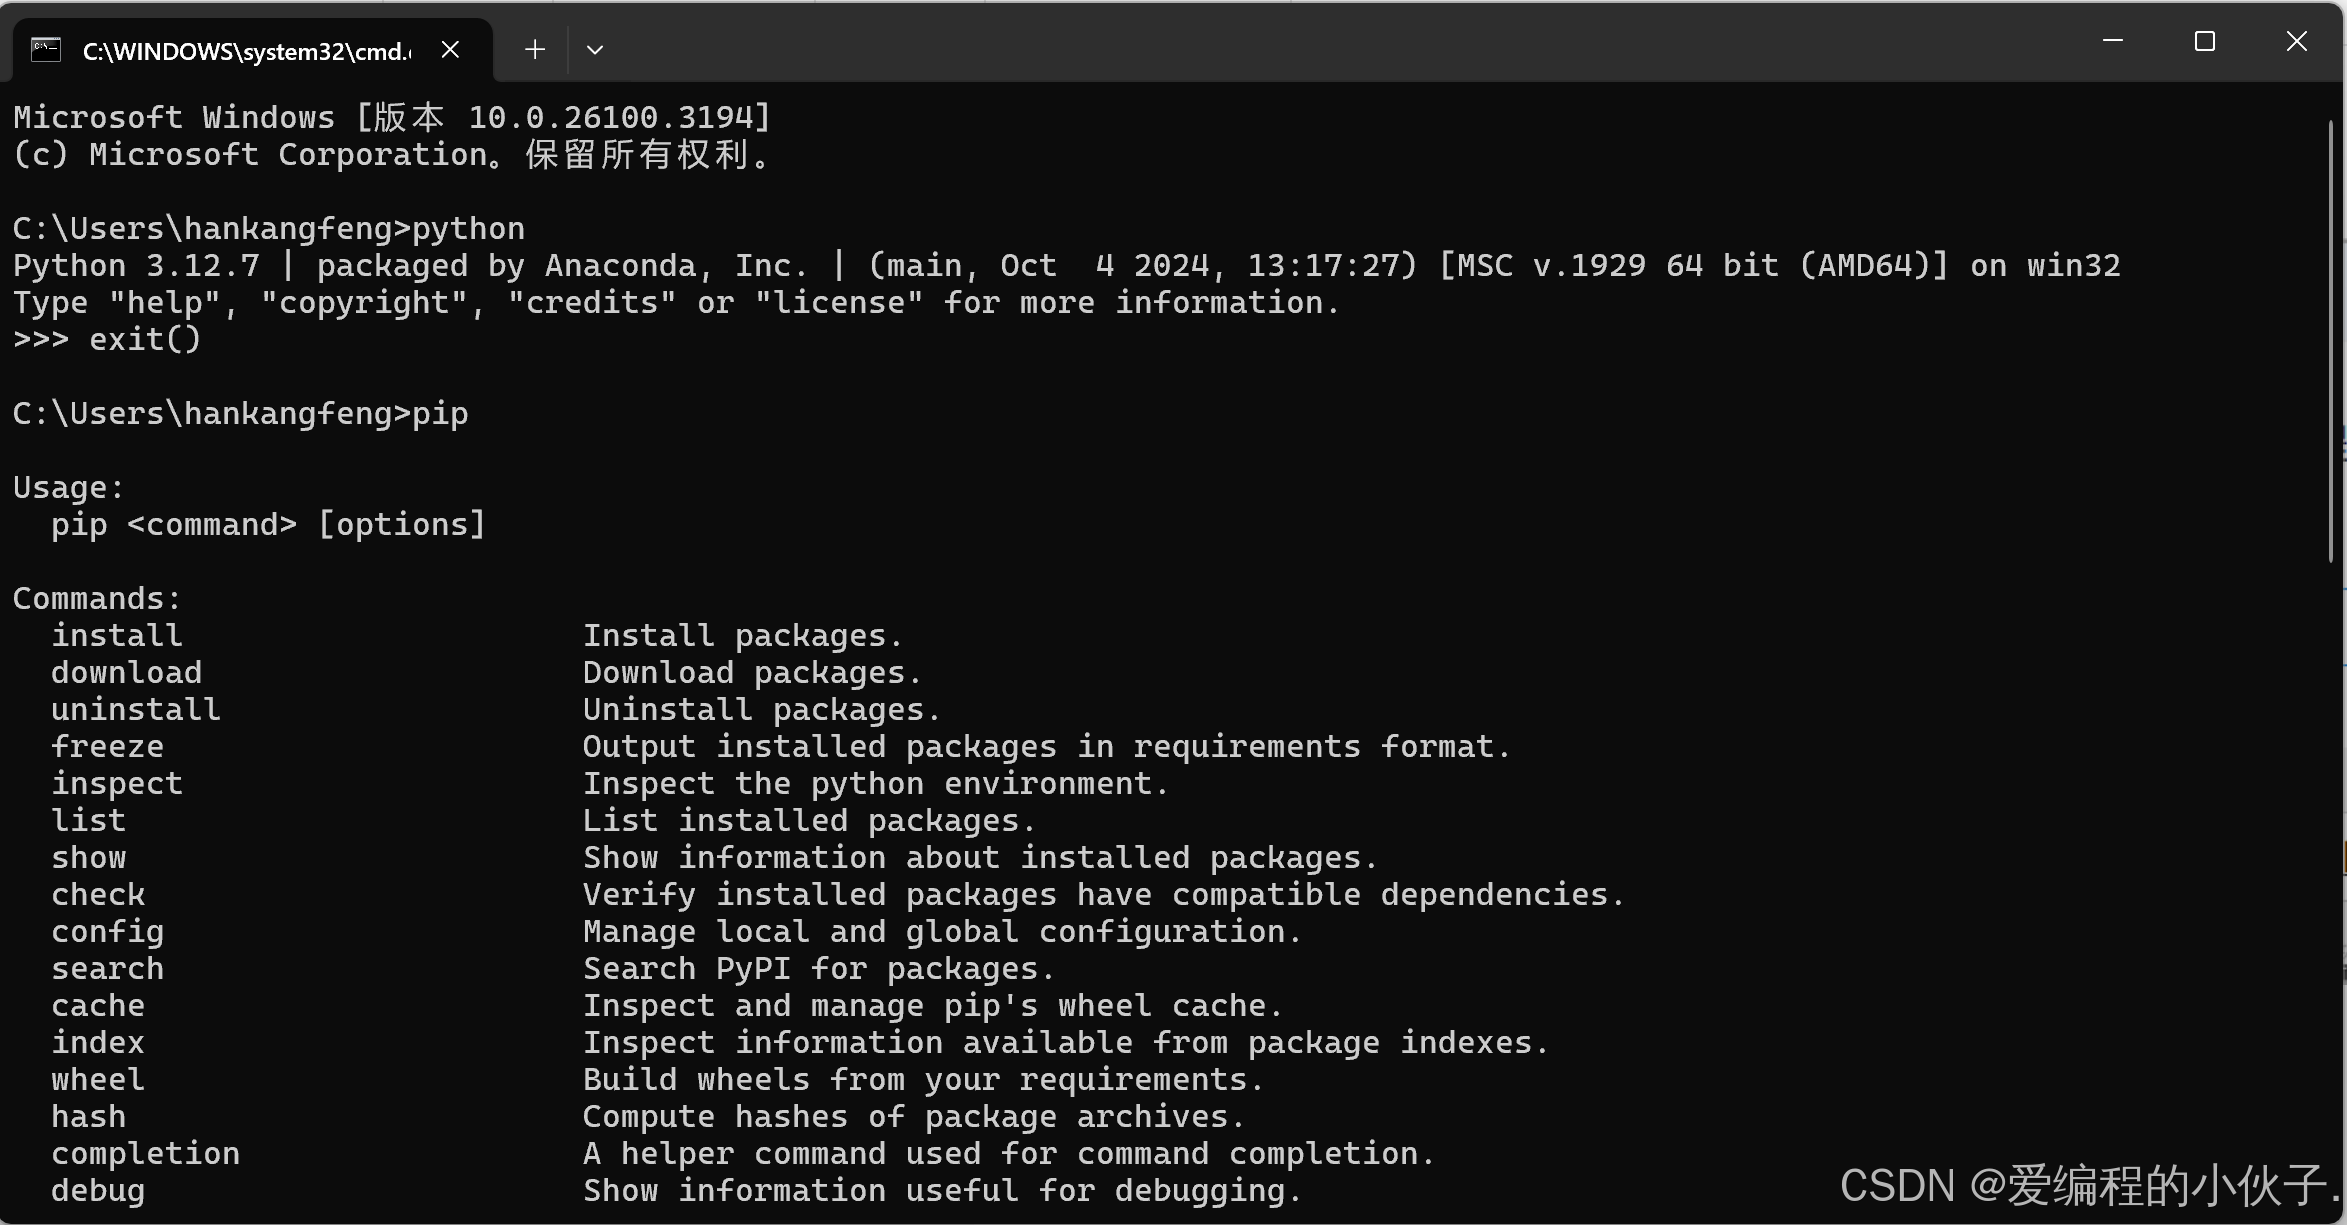Image resolution: width=2347 pixels, height=1225 pixels.
Task: Click the 'completion' command name
Action: click(145, 1154)
